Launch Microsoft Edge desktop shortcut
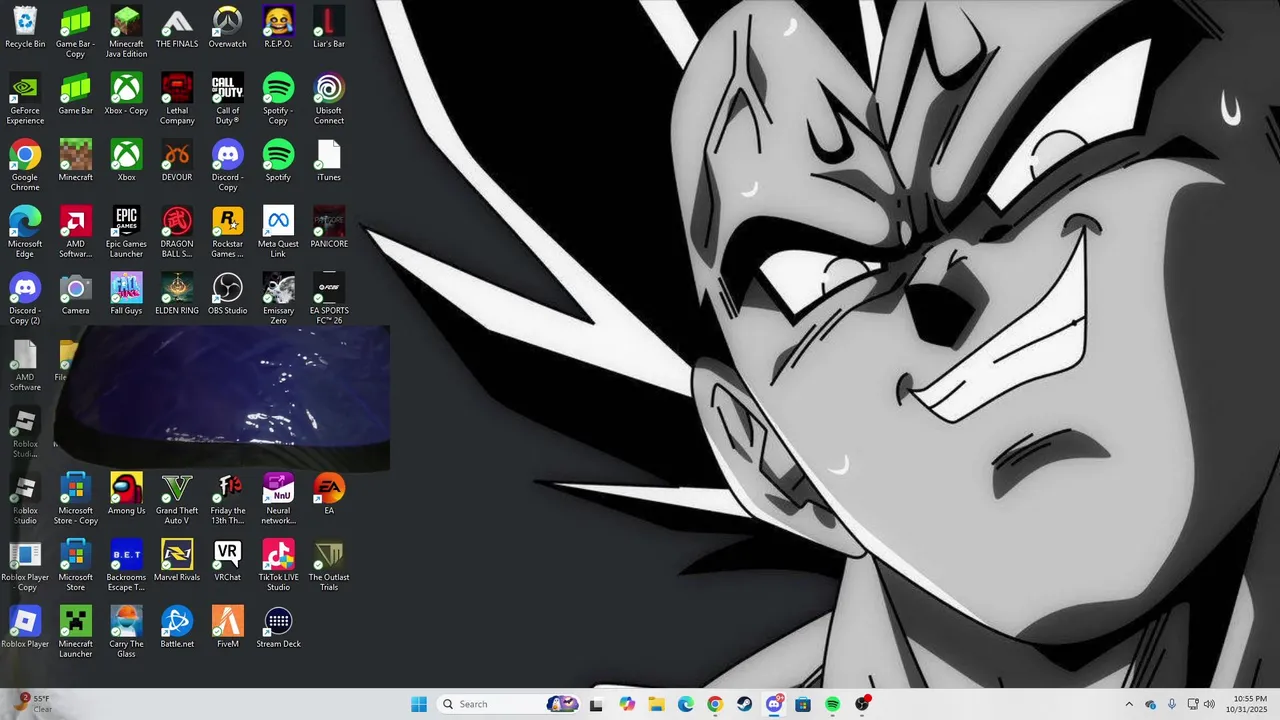 [25, 232]
